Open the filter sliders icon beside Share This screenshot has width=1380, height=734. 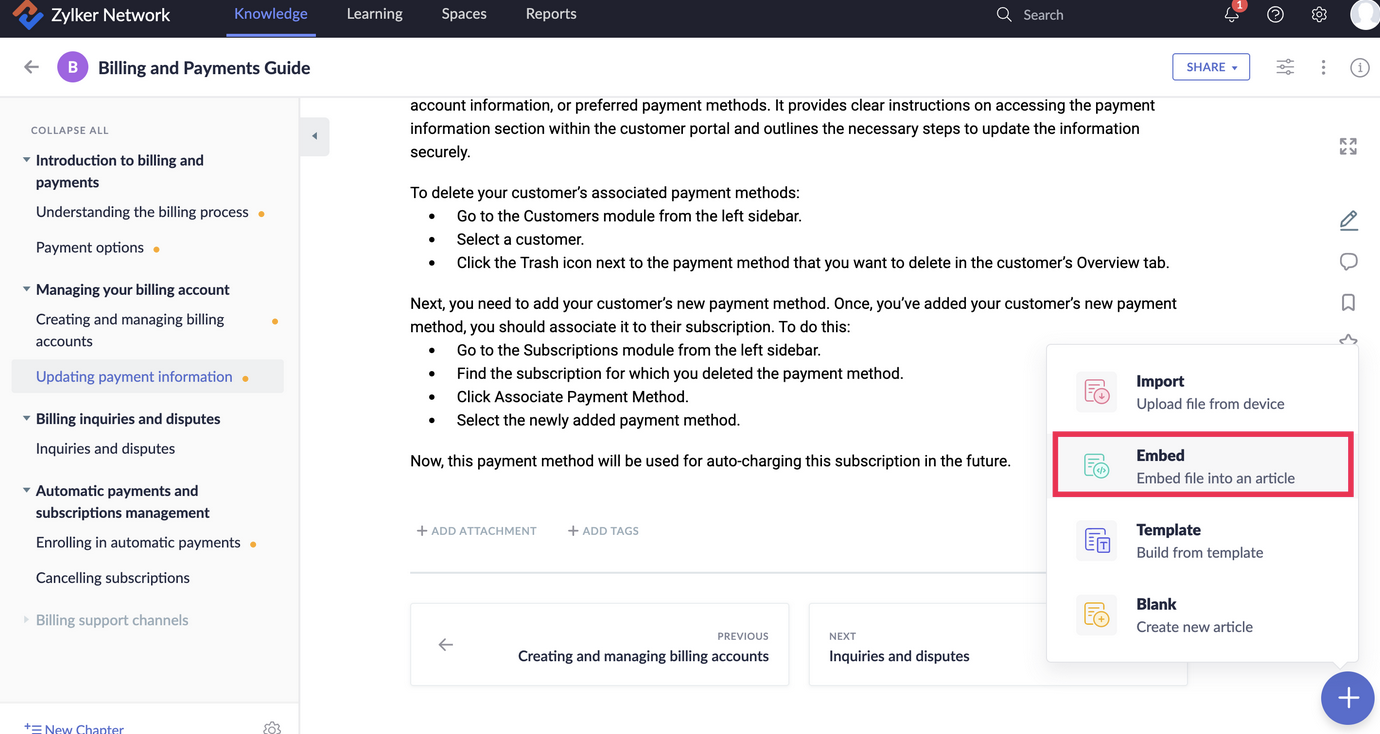pos(1285,67)
